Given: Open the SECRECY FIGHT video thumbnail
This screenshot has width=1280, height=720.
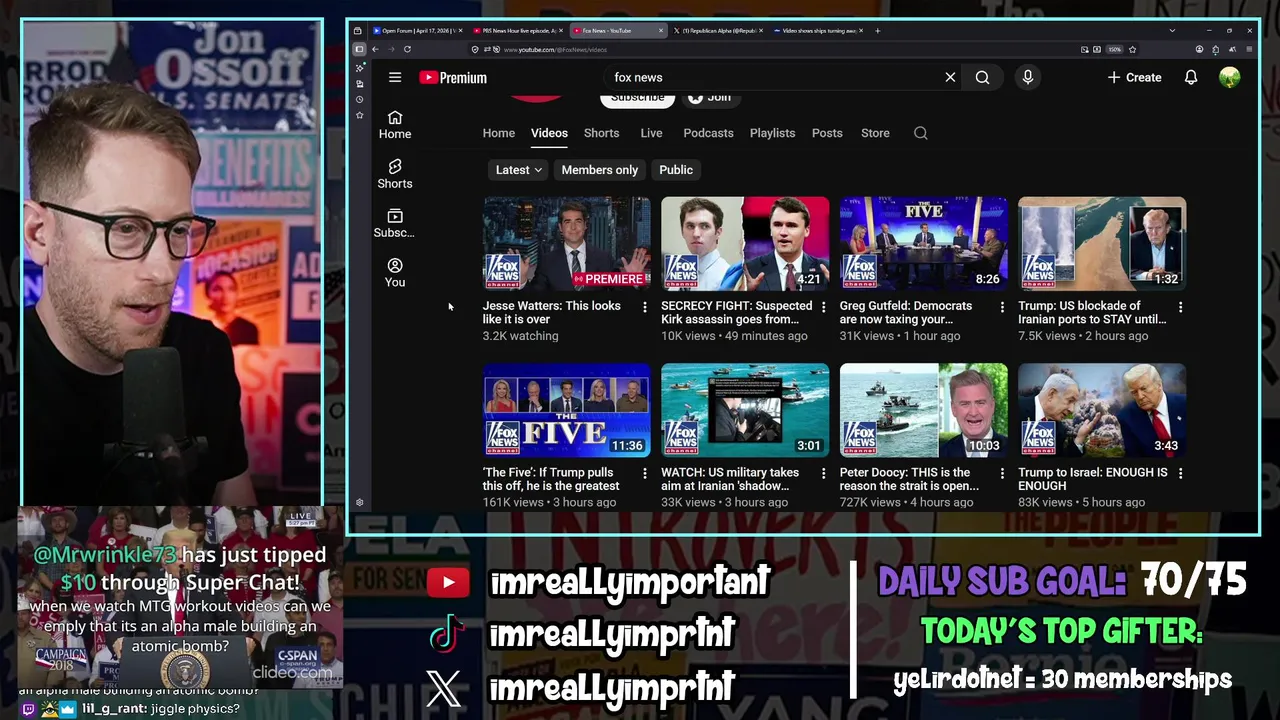Looking at the screenshot, I should pos(745,243).
